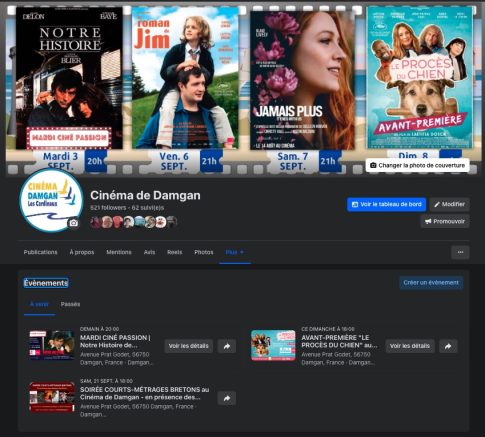The image size is (485, 437).
Task: Open the three-dots more options button
Action: (x=460, y=252)
